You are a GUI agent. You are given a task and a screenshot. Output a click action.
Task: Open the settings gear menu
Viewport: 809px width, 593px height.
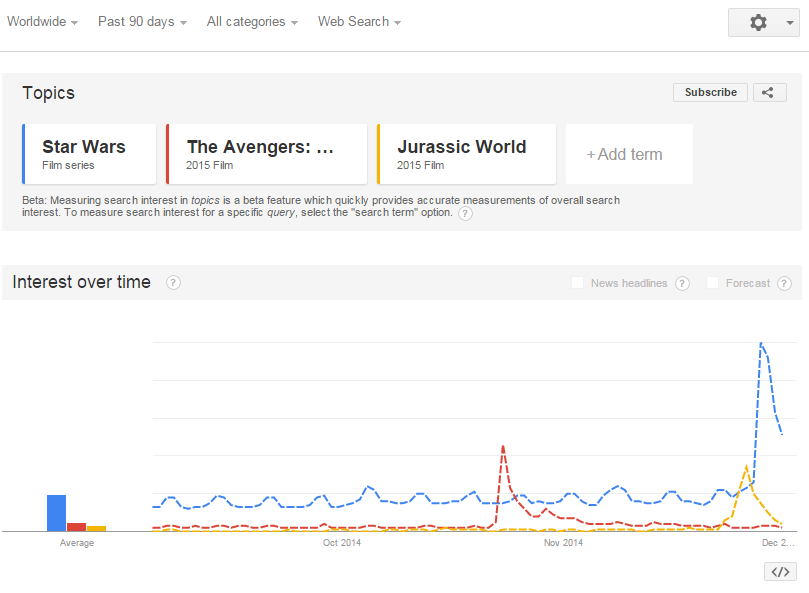(758, 22)
